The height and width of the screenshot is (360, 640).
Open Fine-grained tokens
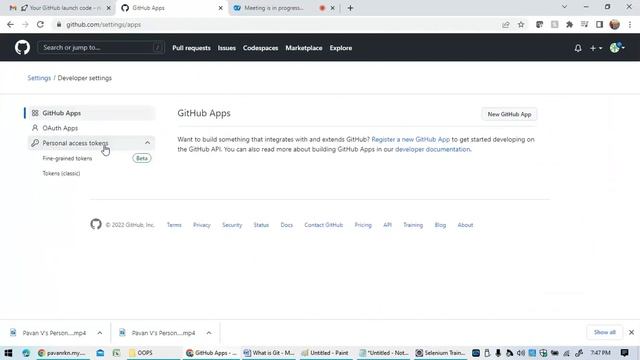point(67,158)
